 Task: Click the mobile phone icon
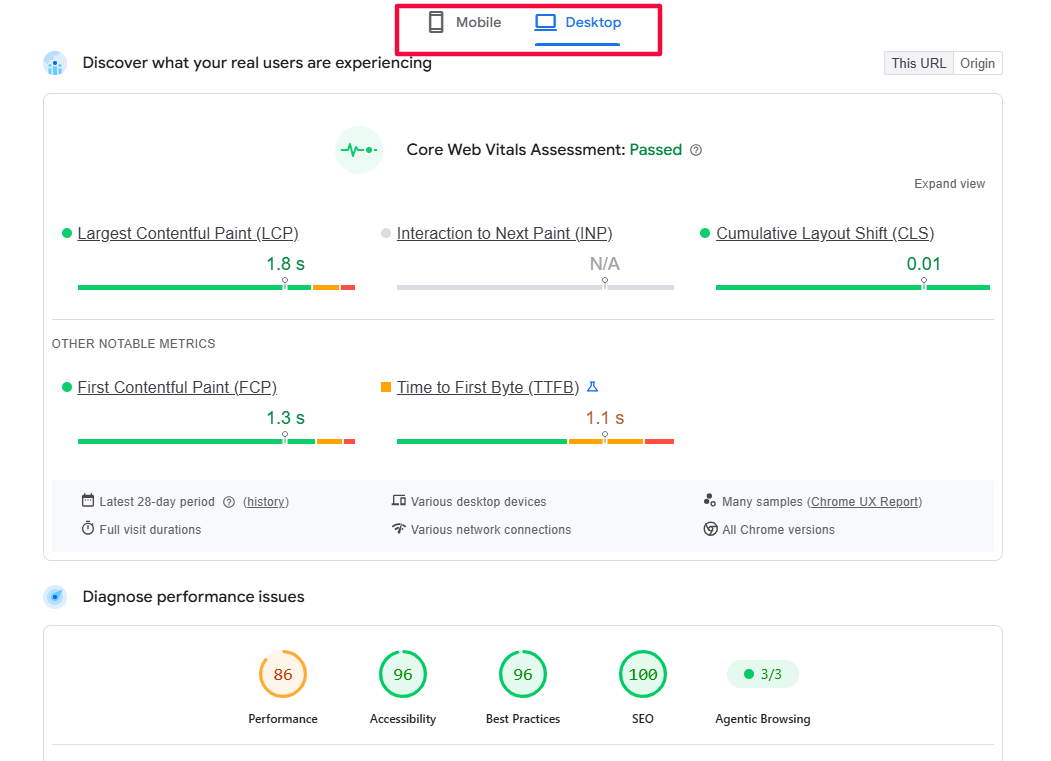(436, 22)
